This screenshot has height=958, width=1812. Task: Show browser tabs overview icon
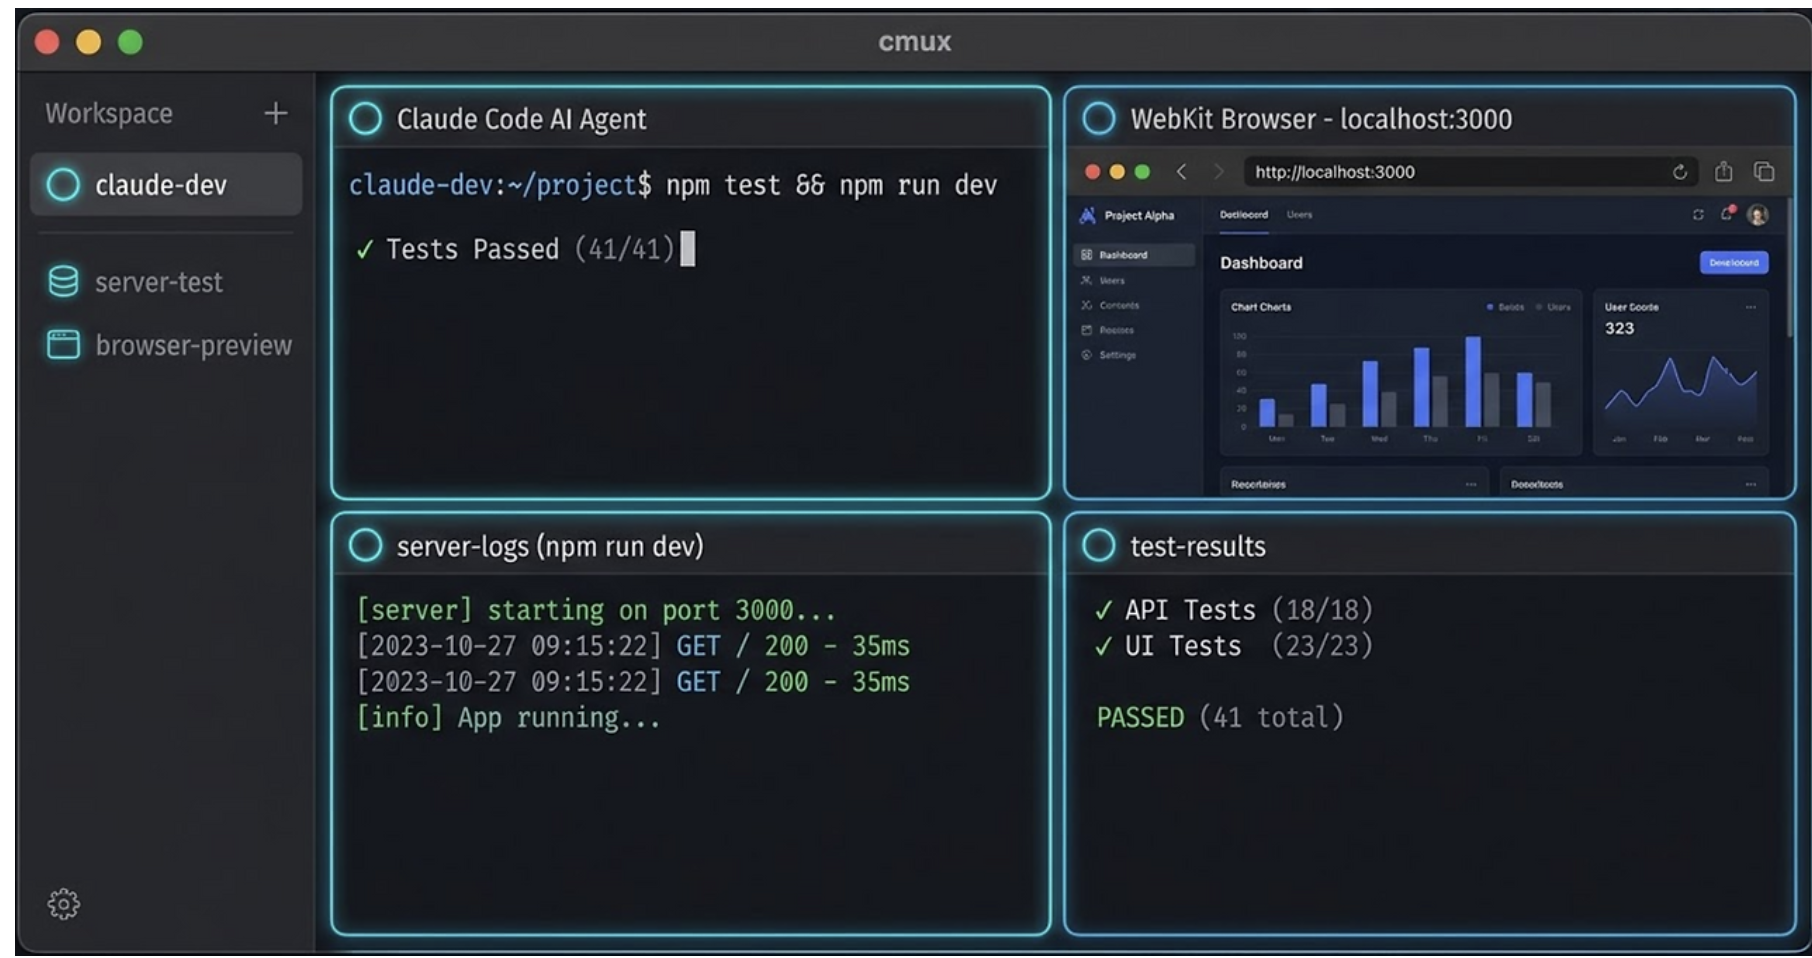[x=1764, y=172]
